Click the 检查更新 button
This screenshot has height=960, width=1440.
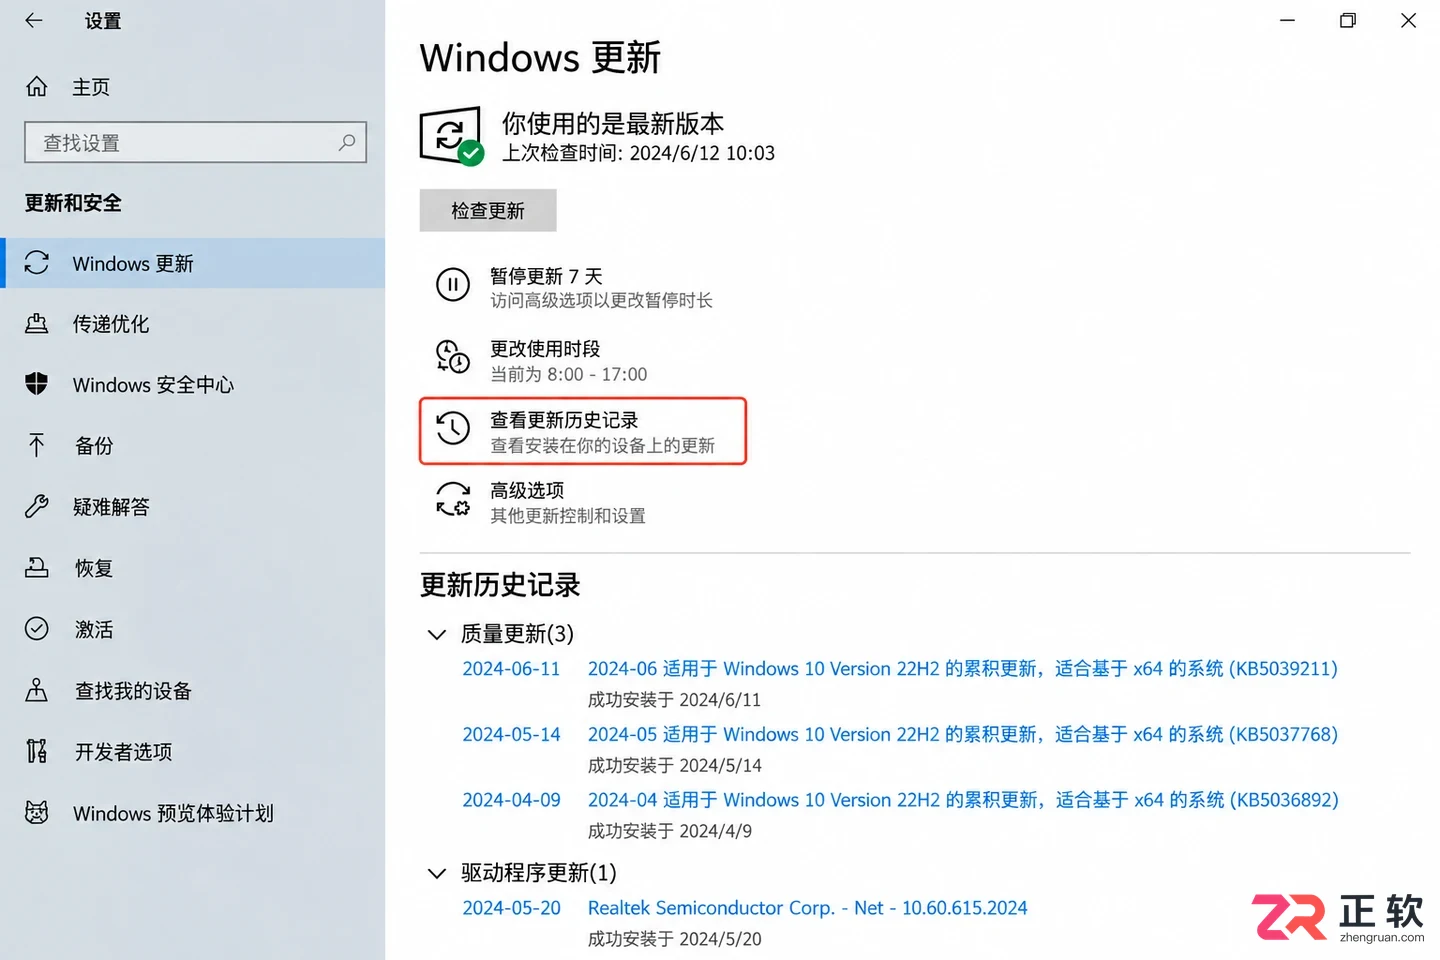click(x=488, y=210)
